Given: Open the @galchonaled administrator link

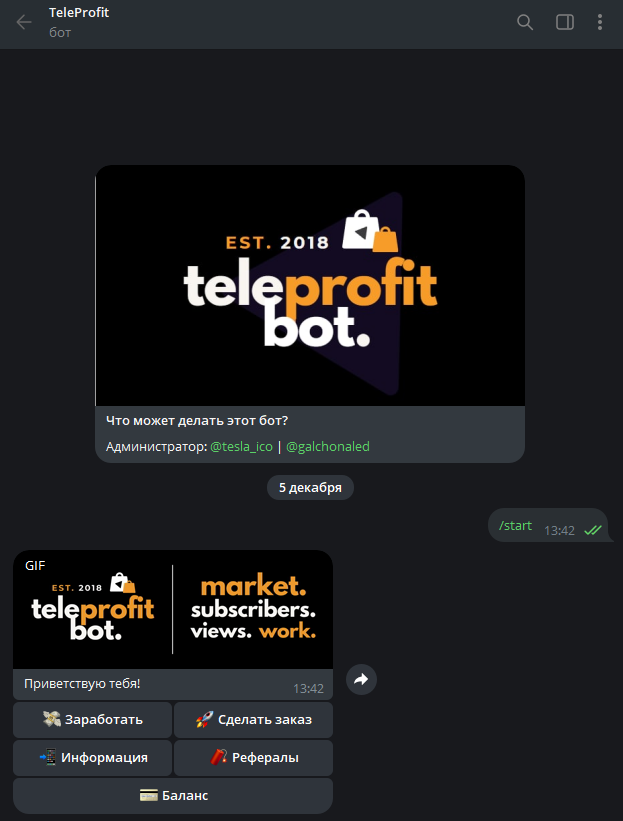Looking at the screenshot, I should [x=328, y=447].
